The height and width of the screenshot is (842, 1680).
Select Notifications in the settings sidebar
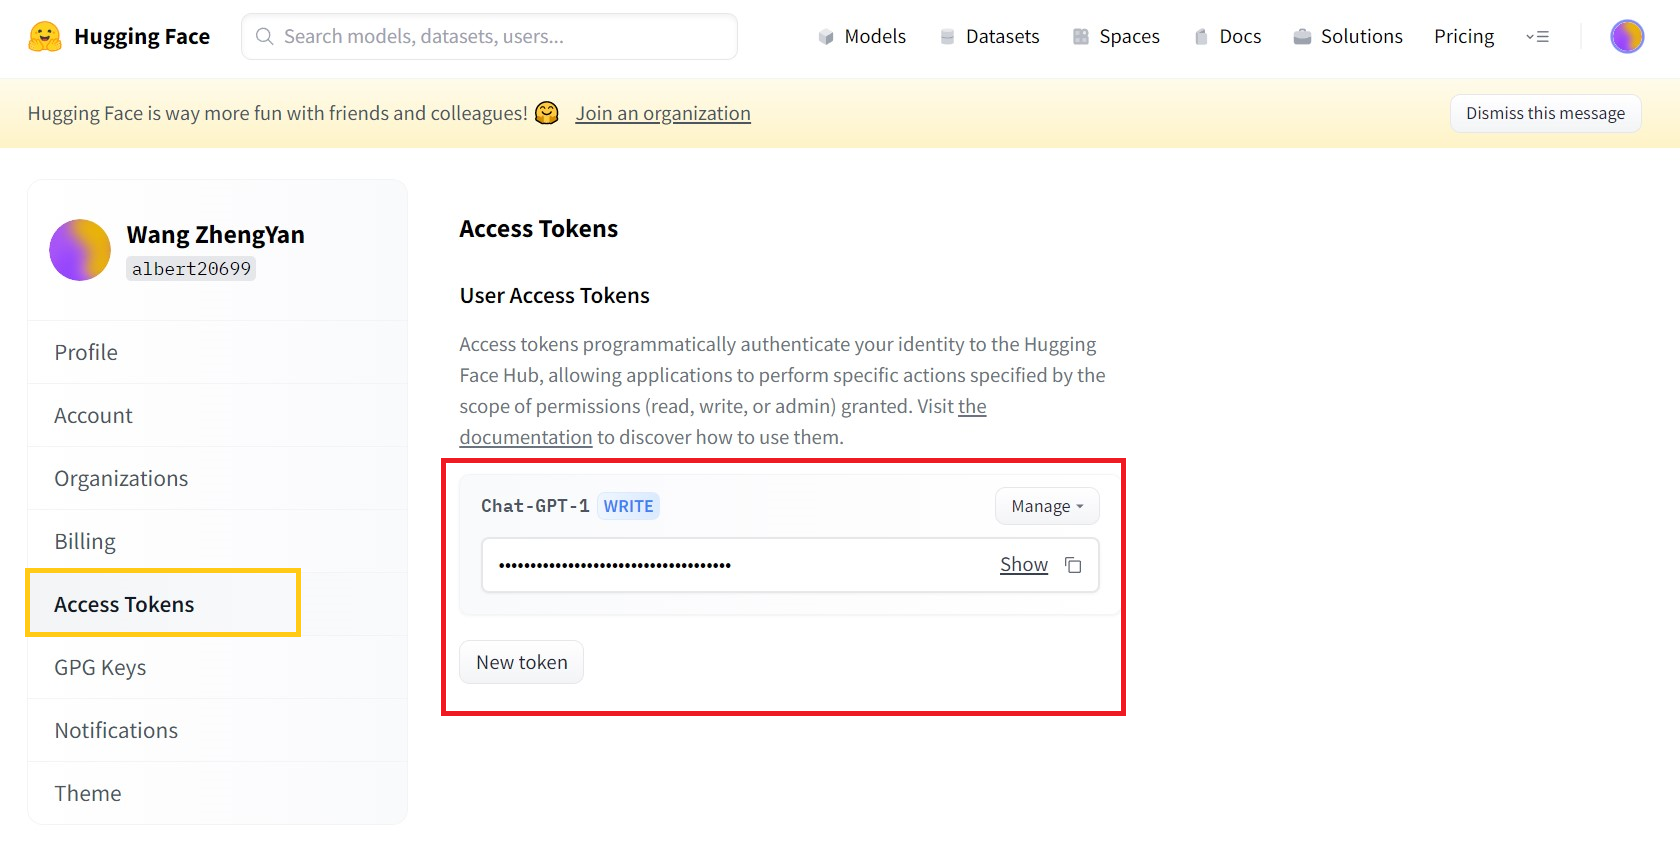(217, 730)
